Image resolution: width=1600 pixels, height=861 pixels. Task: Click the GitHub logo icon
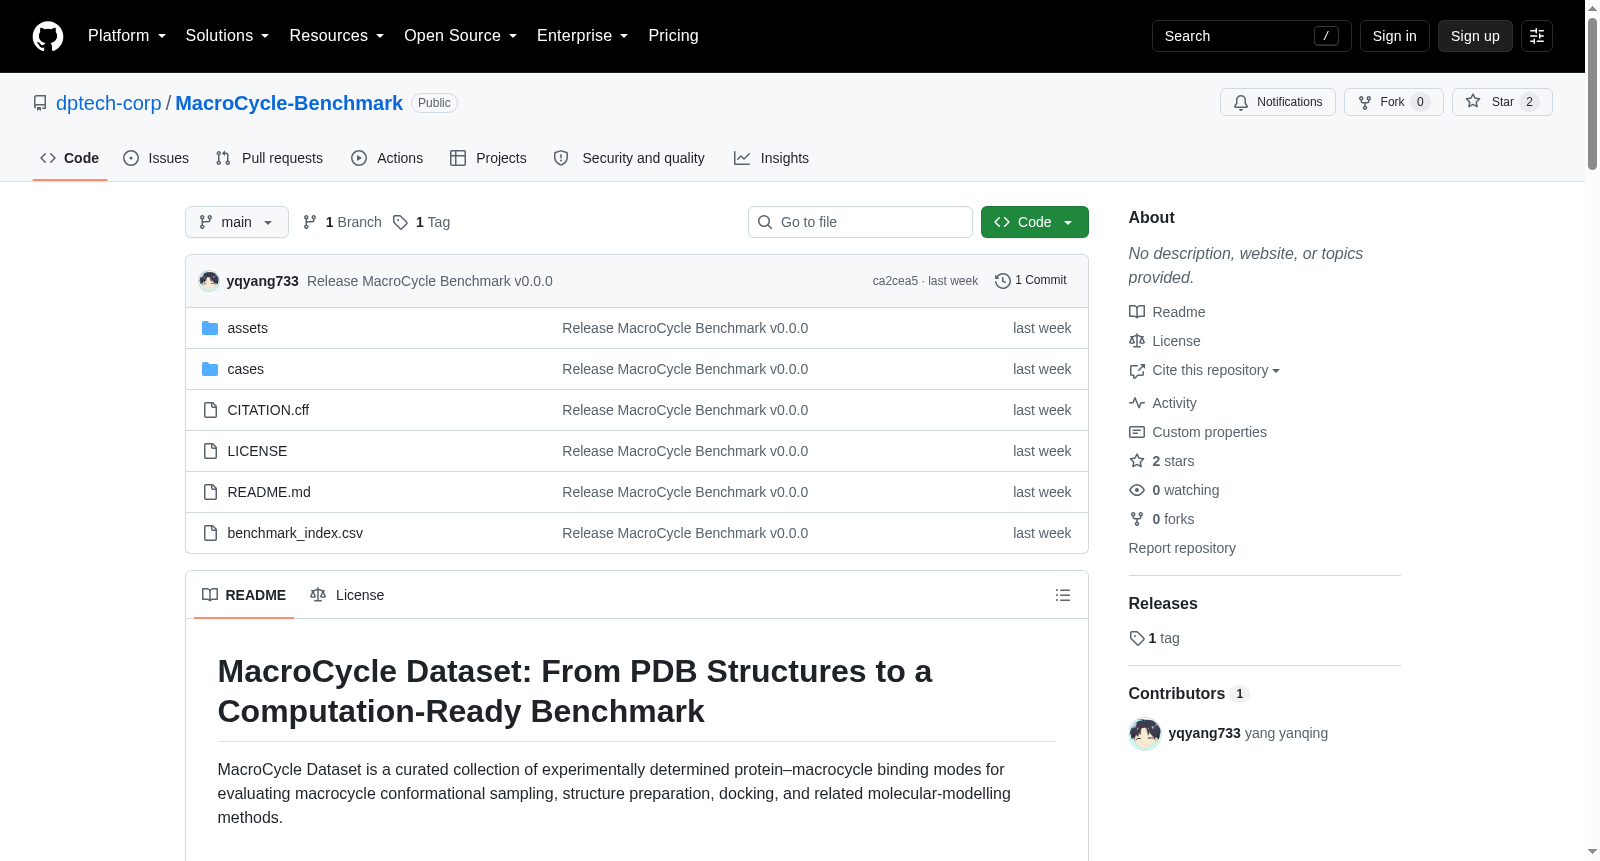[x=48, y=36]
